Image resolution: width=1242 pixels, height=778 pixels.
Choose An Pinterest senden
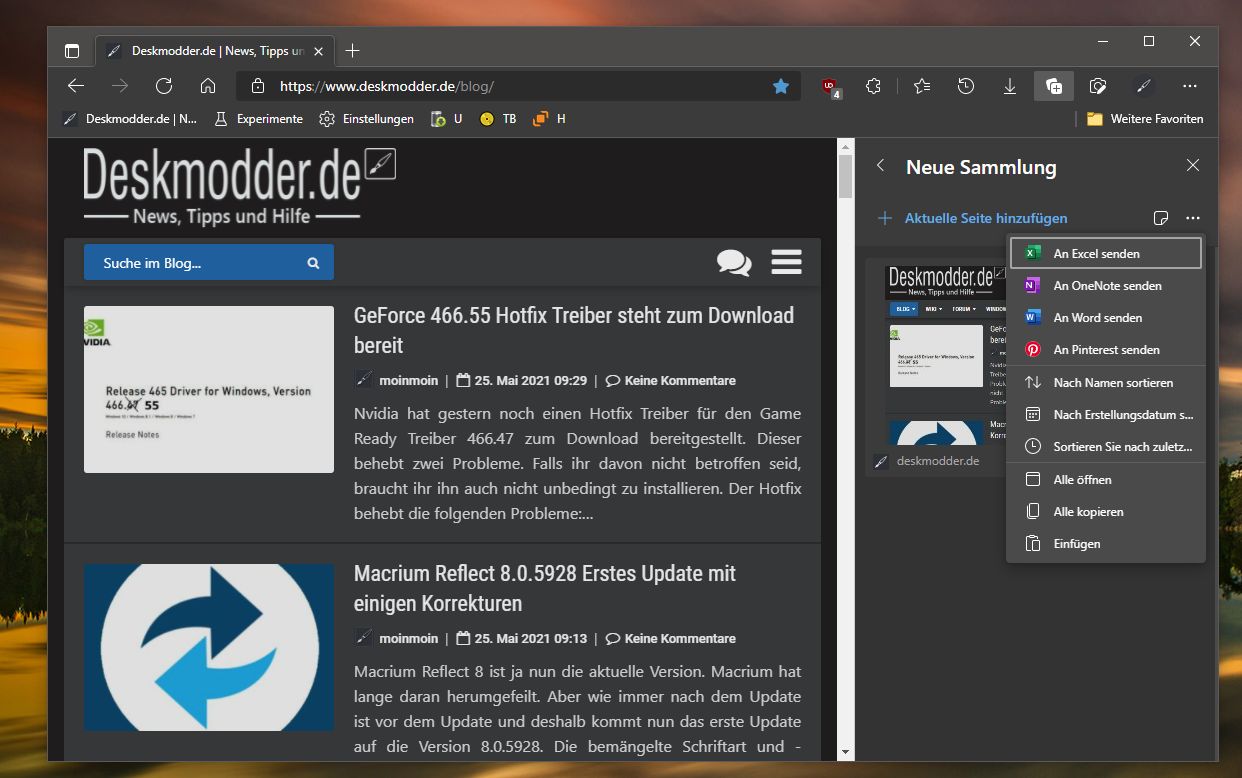1105,350
